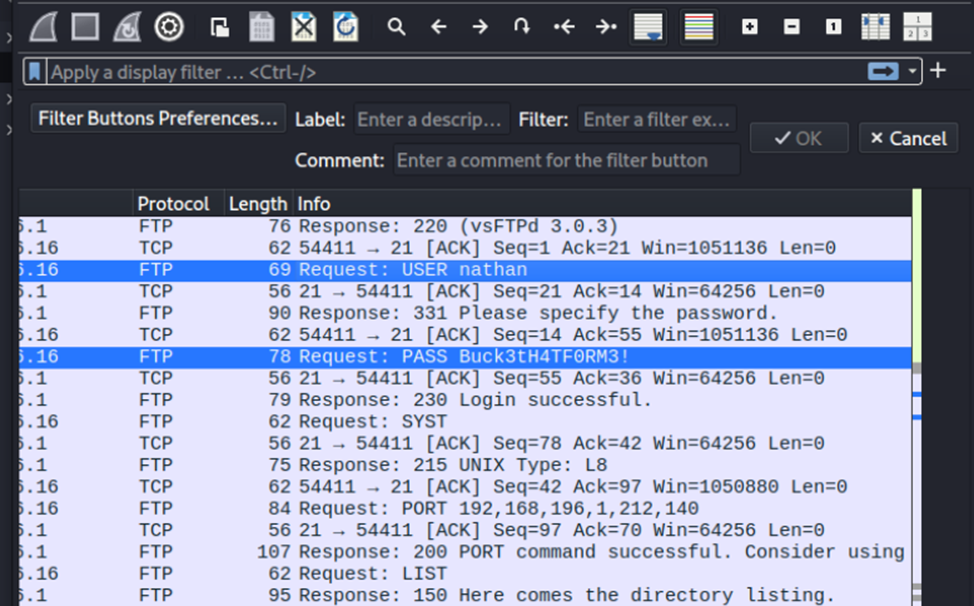Jump to the last packet
The height and width of the screenshot is (606, 974).
tap(606, 27)
